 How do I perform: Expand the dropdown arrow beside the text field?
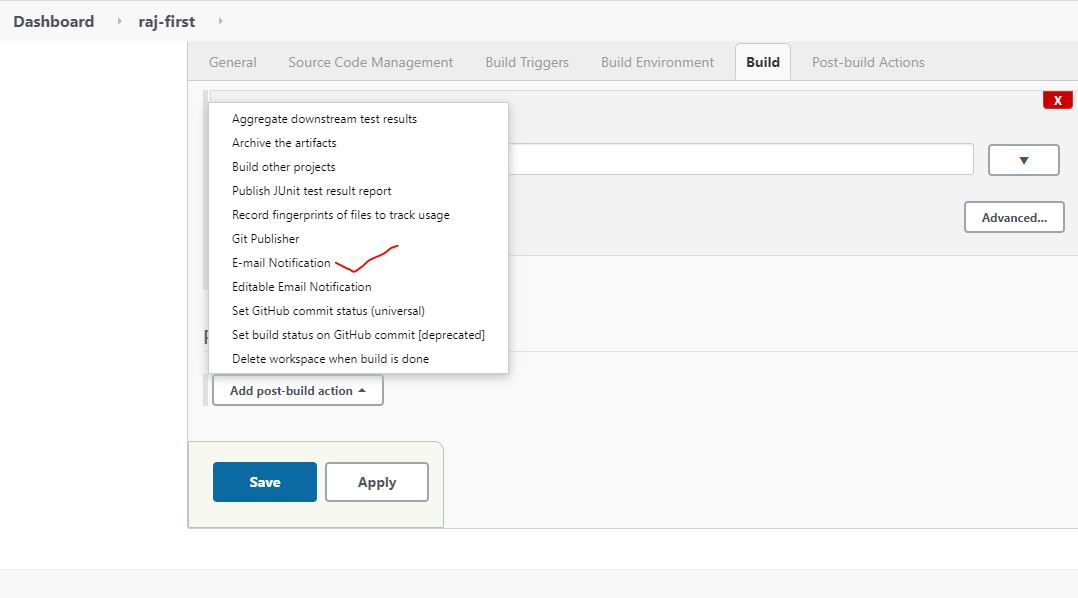(1023, 160)
